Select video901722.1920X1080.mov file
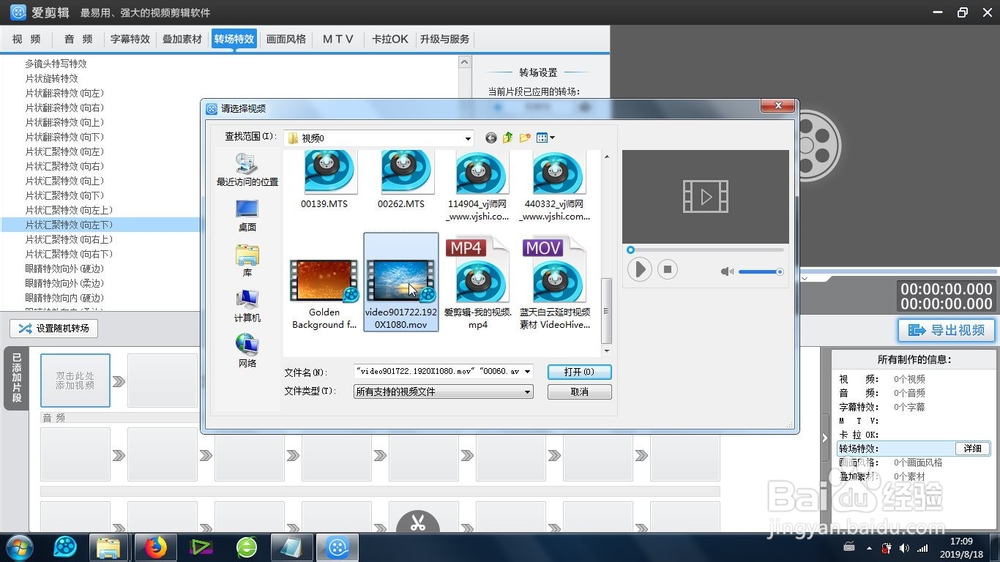The height and width of the screenshot is (562, 1000). 401,282
